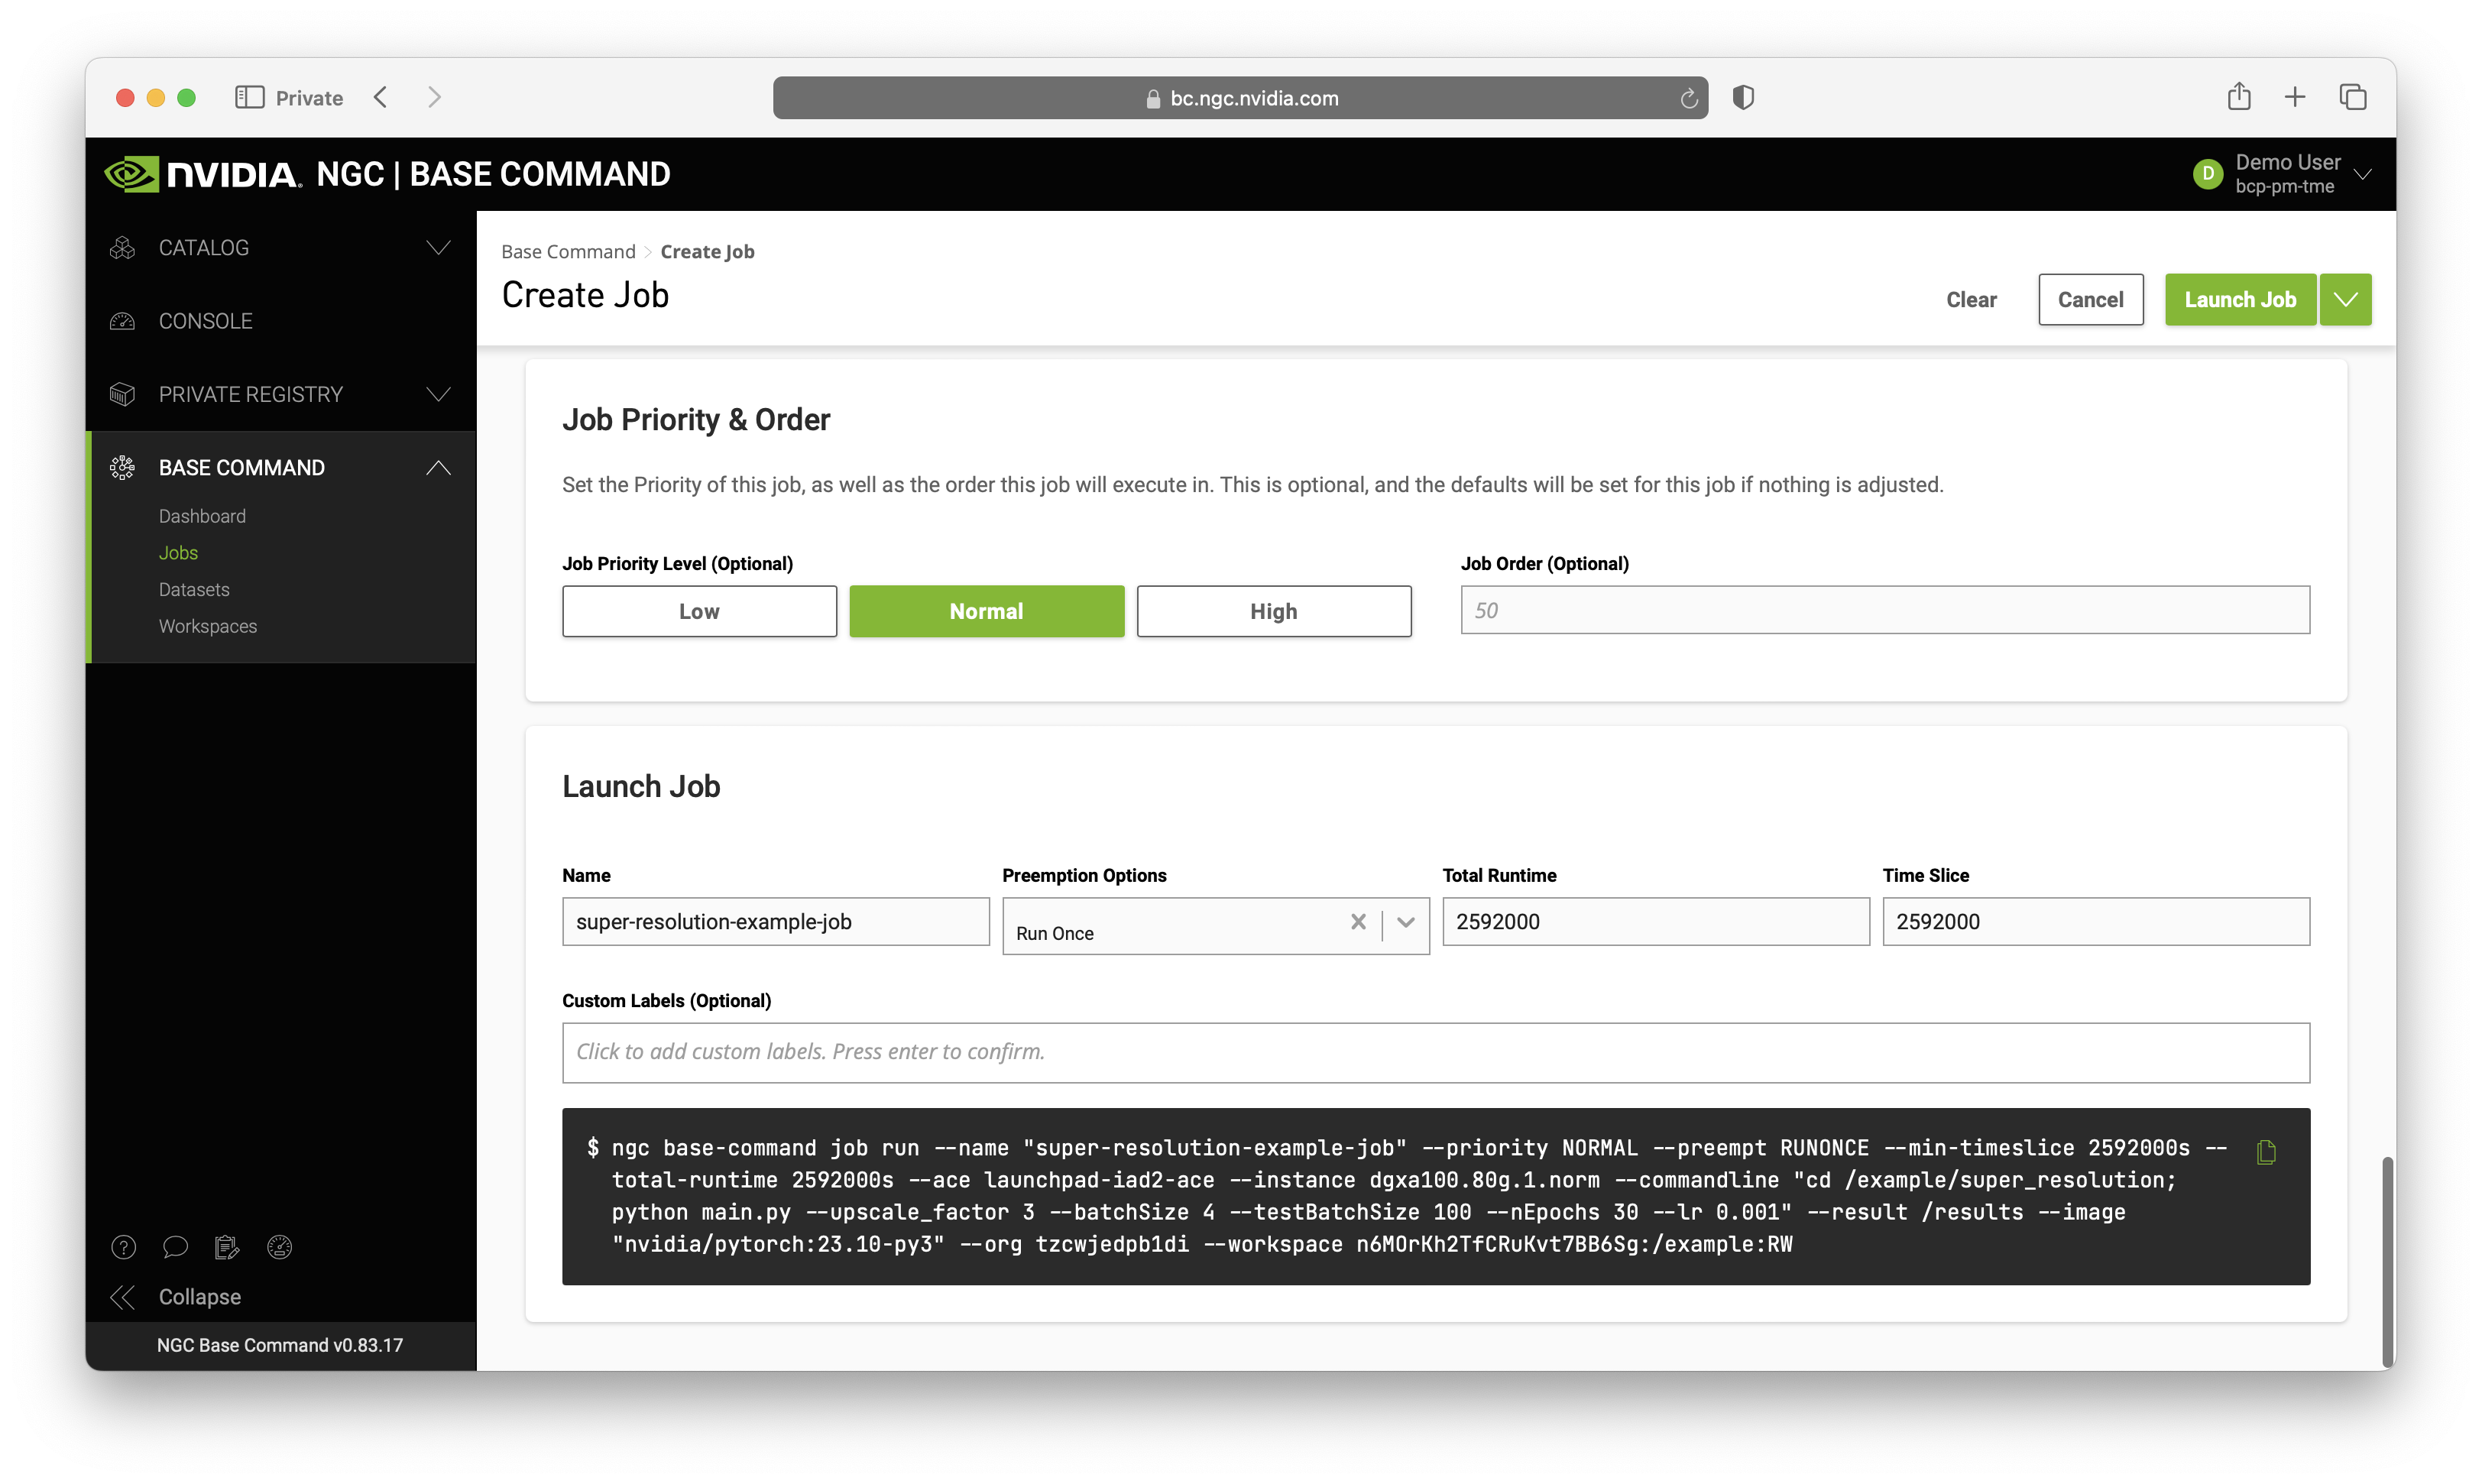Expand the Catalog menu chevron
Screen dimensions: 2482x1484
(438, 248)
